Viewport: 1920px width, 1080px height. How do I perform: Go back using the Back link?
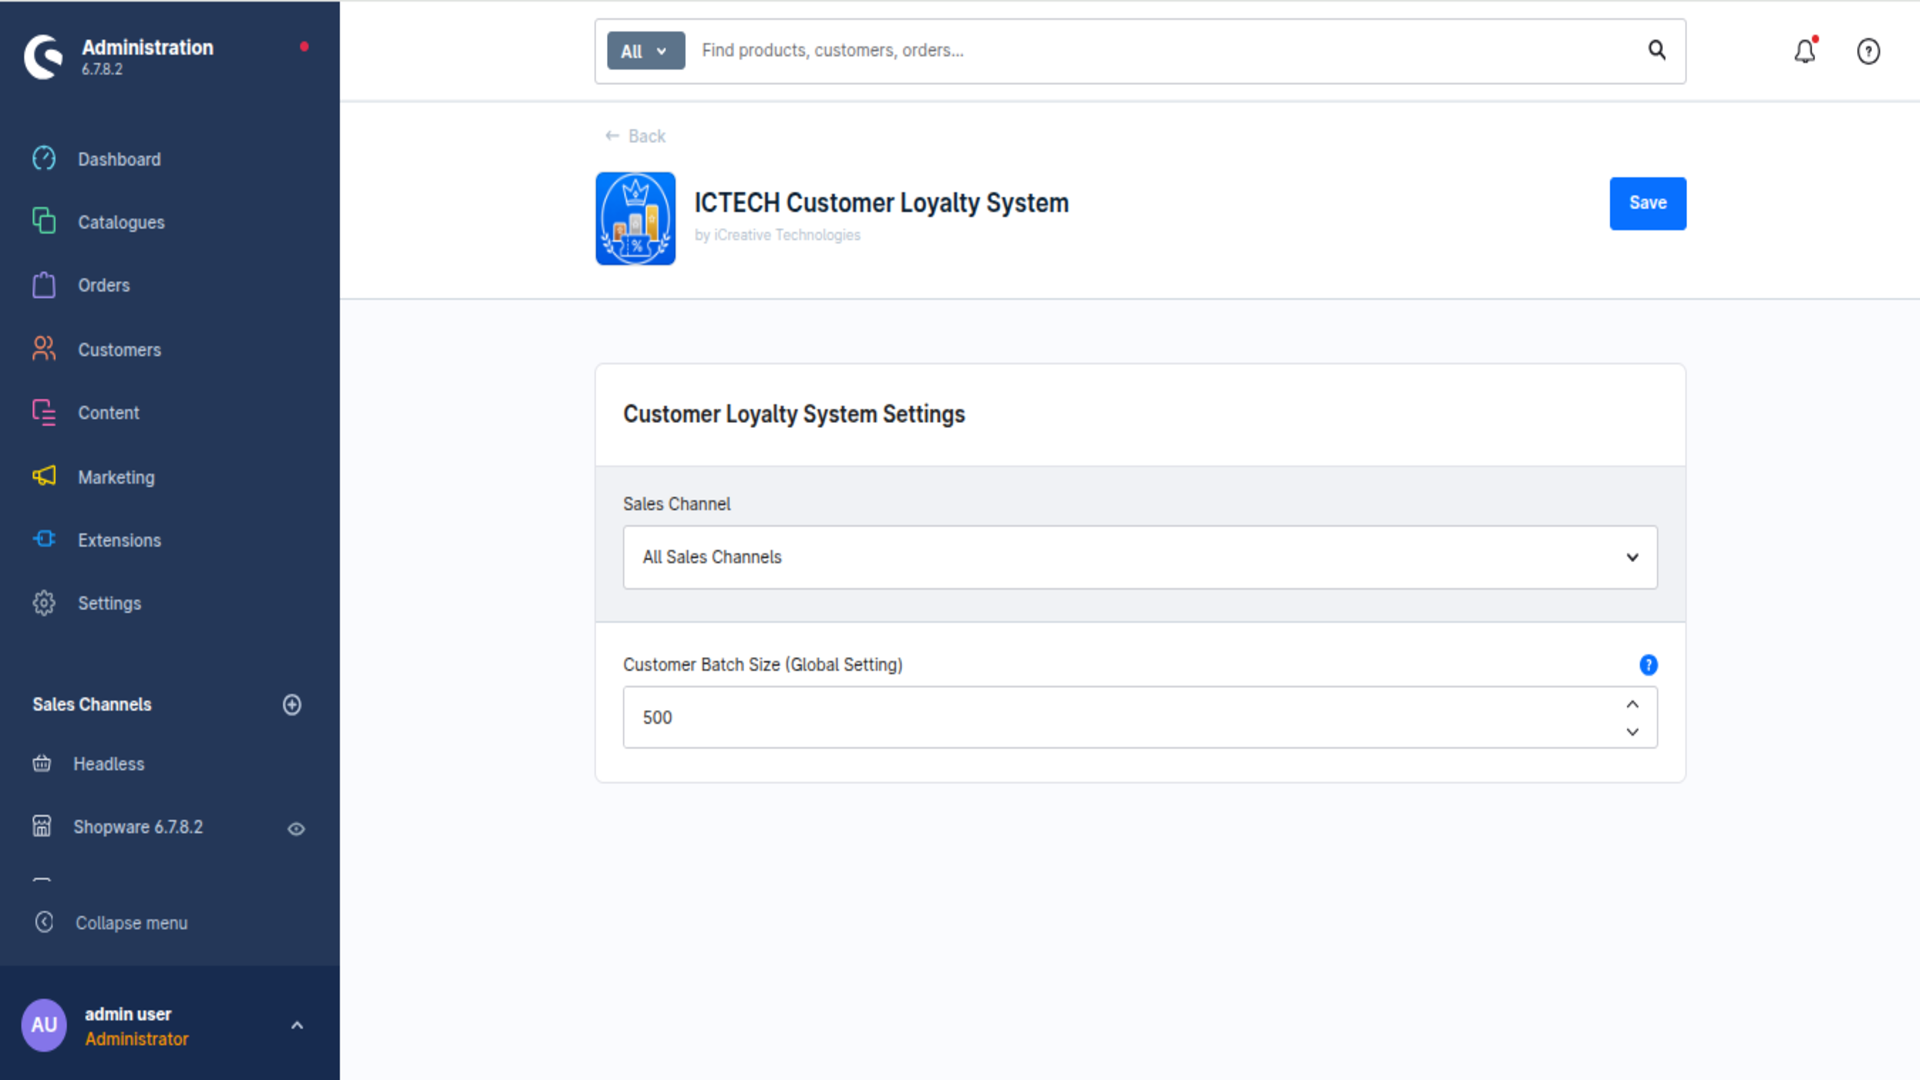coord(635,136)
